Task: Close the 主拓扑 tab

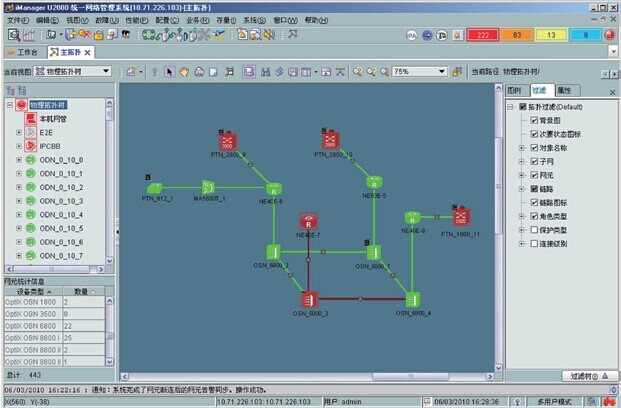Action: click(x=87, y=52)
